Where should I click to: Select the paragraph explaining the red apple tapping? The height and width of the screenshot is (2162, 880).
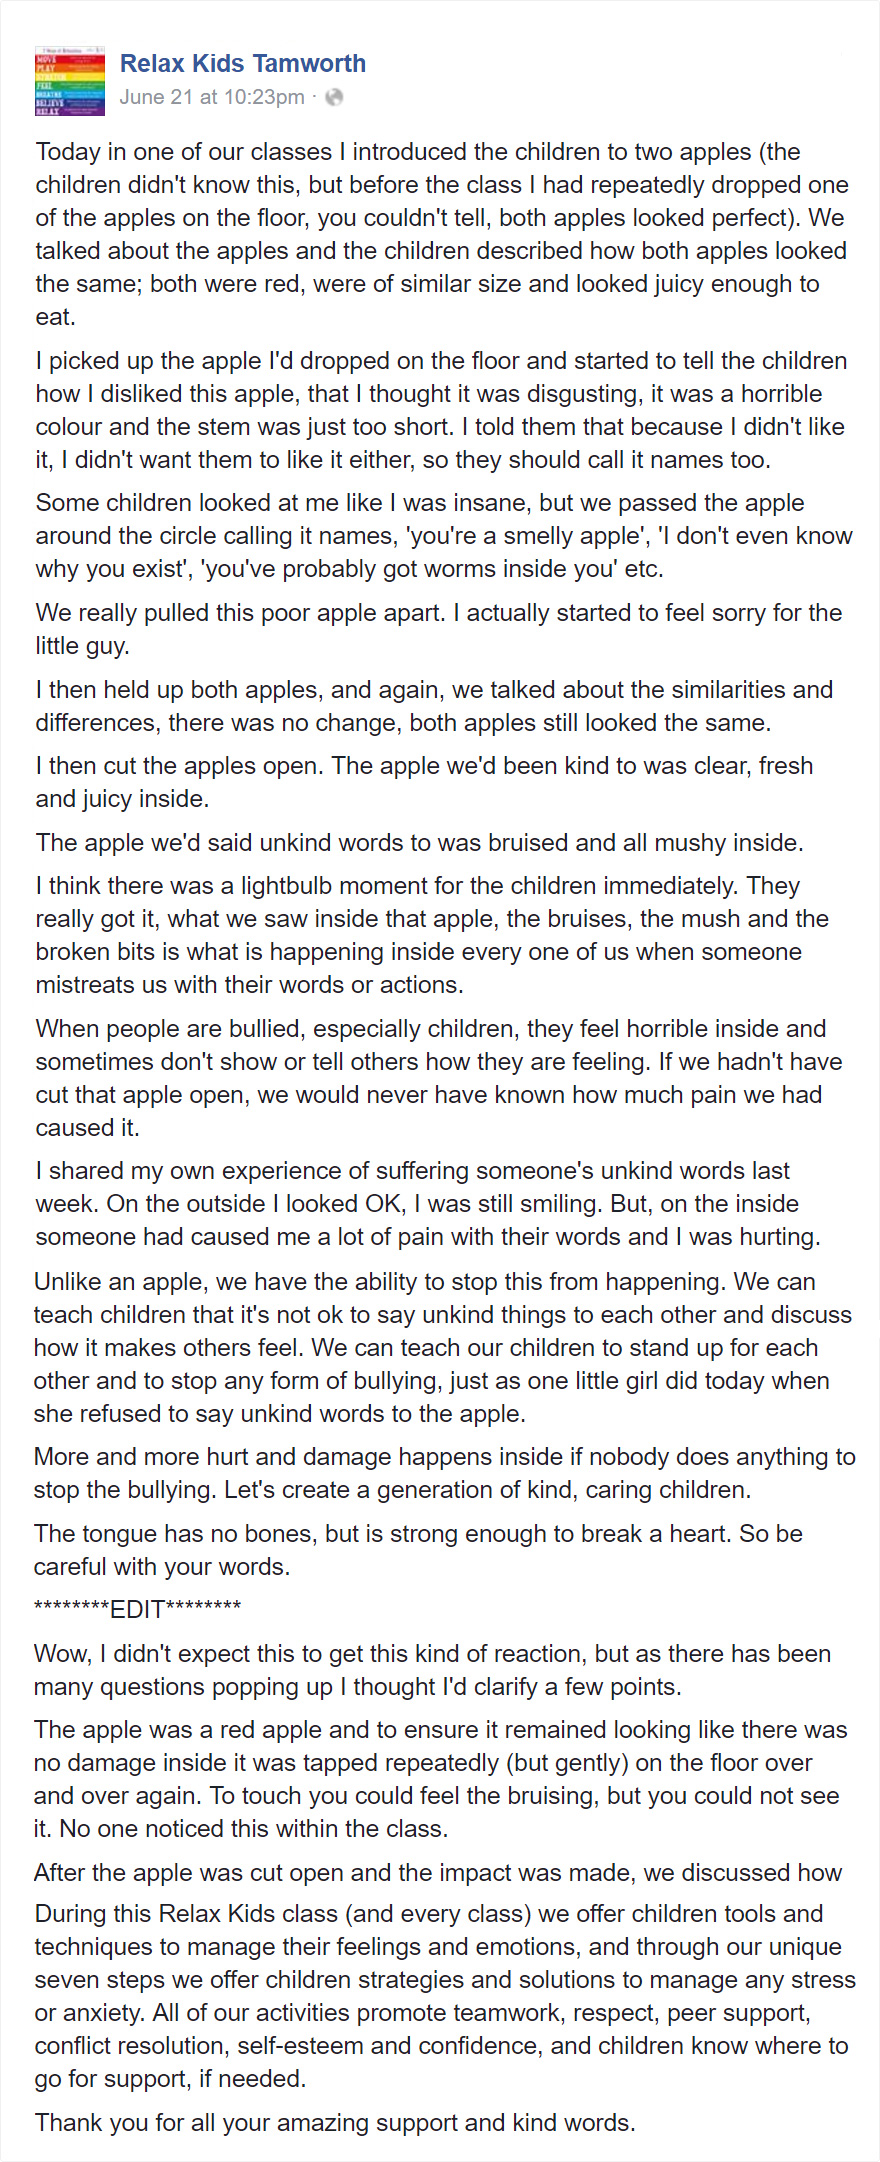(x=440, y=1779)
